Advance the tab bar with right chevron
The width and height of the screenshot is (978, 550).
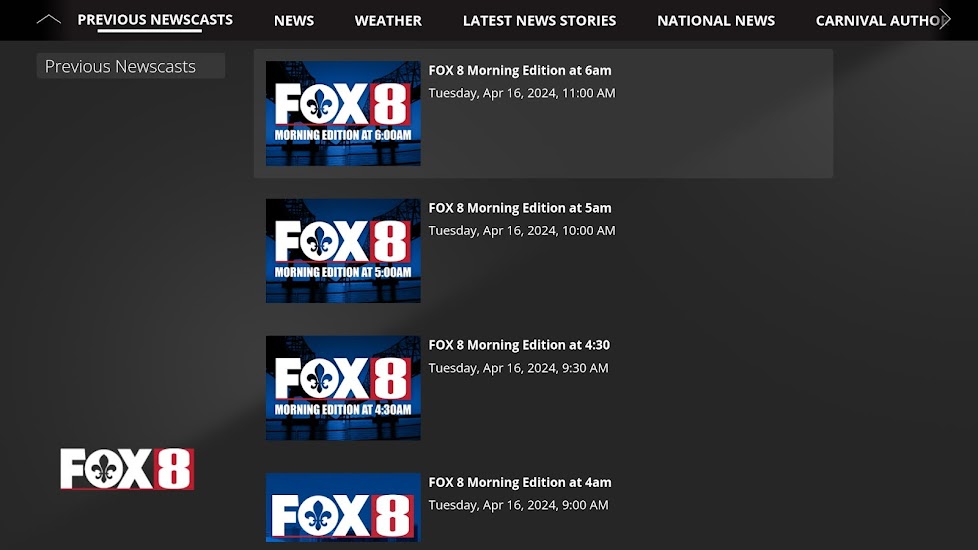945,19
